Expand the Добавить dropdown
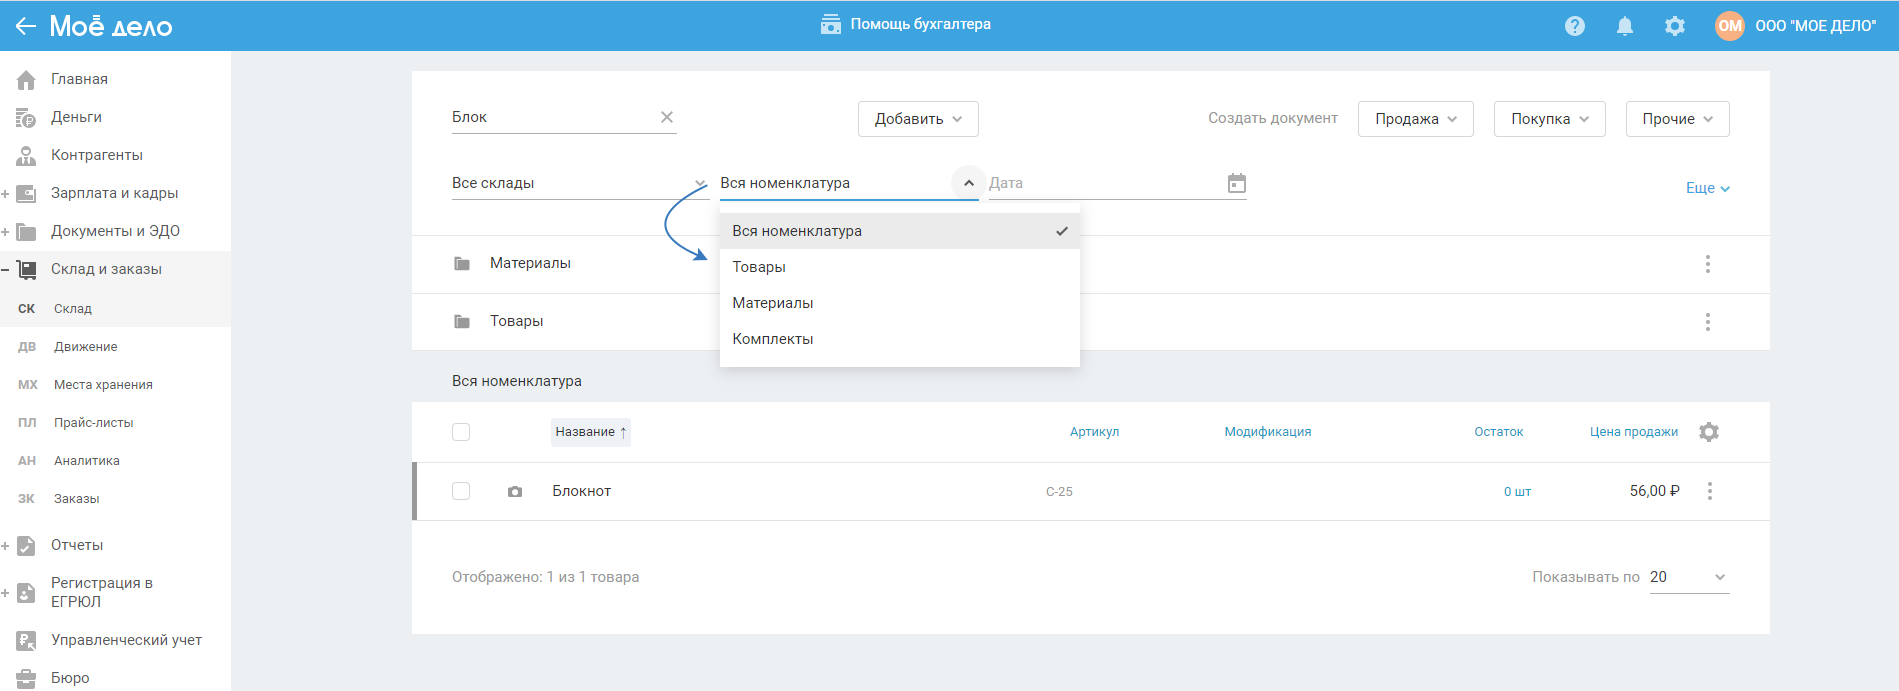The width and height of the screenshot is (1899, 691). pyautogui.click(x=917, y=119)
